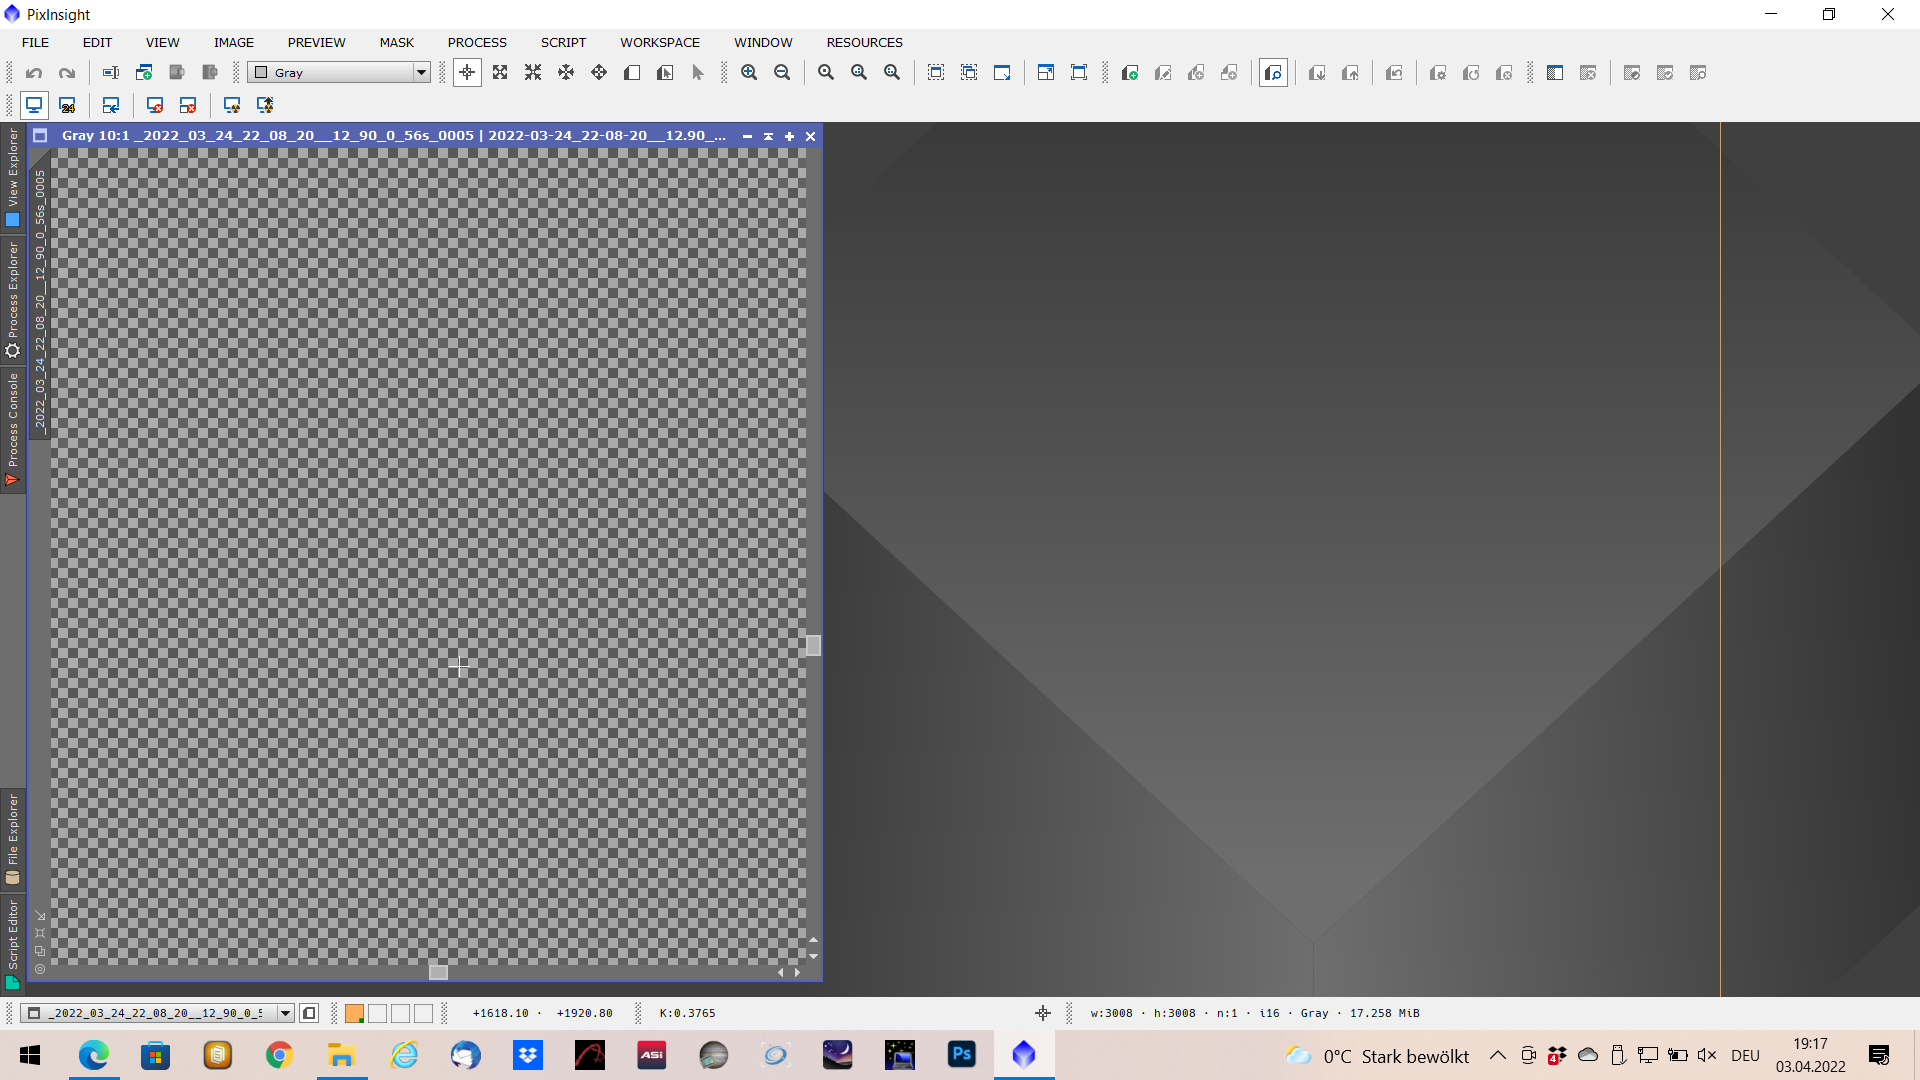Open the MASK menu
The width and height of the screenshot is (1920, 1080).
(396, 42)
